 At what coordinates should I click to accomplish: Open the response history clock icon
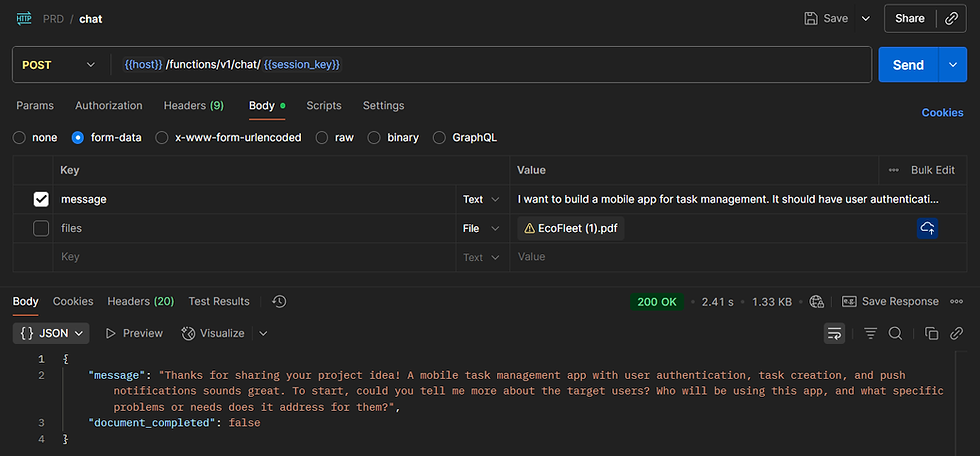[x=279, y=302]
